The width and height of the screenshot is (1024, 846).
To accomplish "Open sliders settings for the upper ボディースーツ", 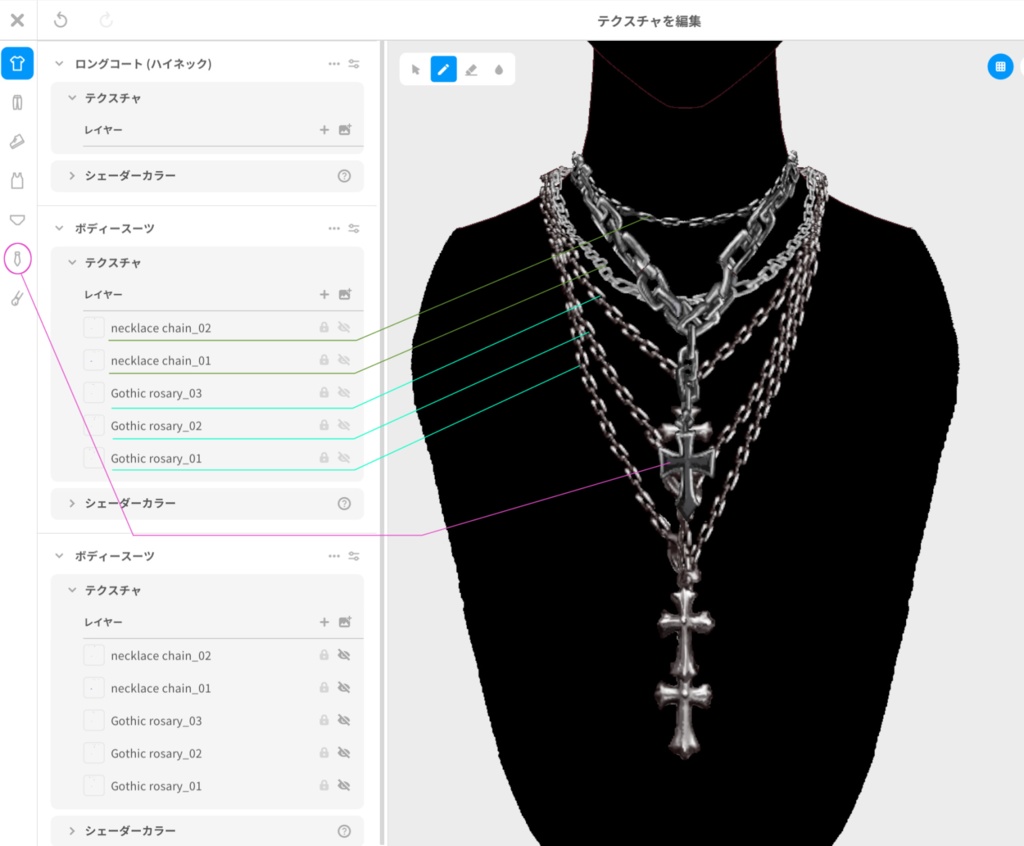I will tap(354, 228).
